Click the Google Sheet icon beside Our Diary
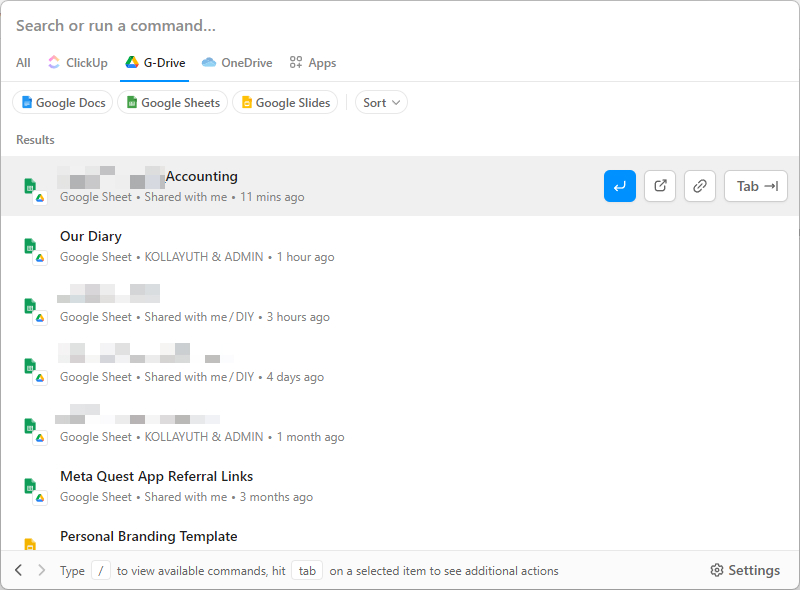The width and height of the screenshot is (800, 590). coord(35,251)
